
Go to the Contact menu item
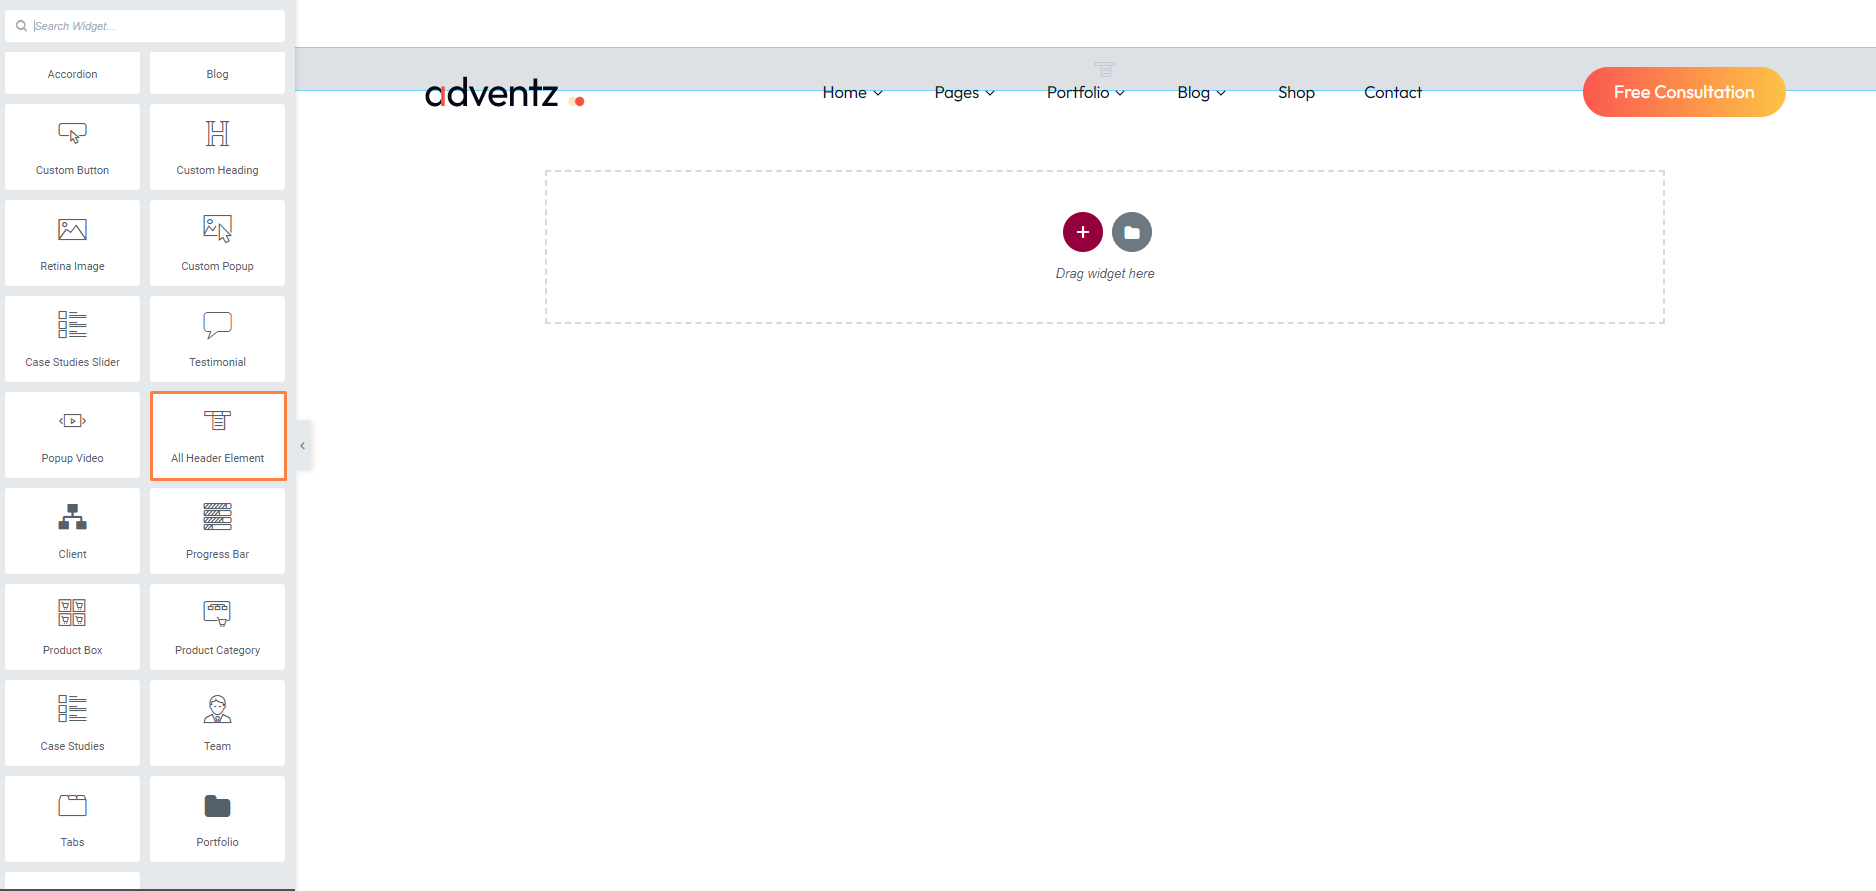(x=1392, y=92)
